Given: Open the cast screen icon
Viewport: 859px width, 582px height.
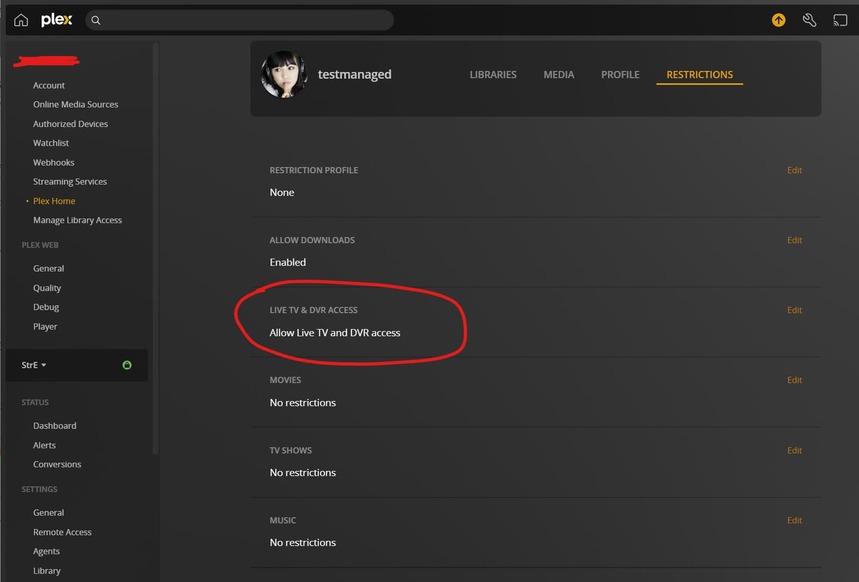Looking at the screenshot, I should 840,20.
